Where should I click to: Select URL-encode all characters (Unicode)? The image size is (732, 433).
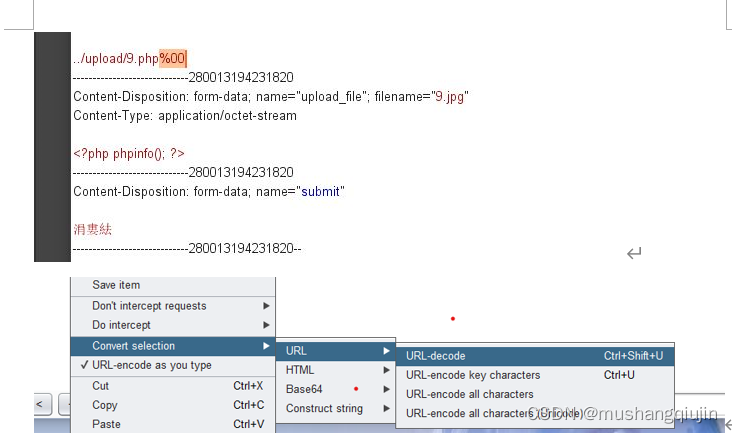535,413
